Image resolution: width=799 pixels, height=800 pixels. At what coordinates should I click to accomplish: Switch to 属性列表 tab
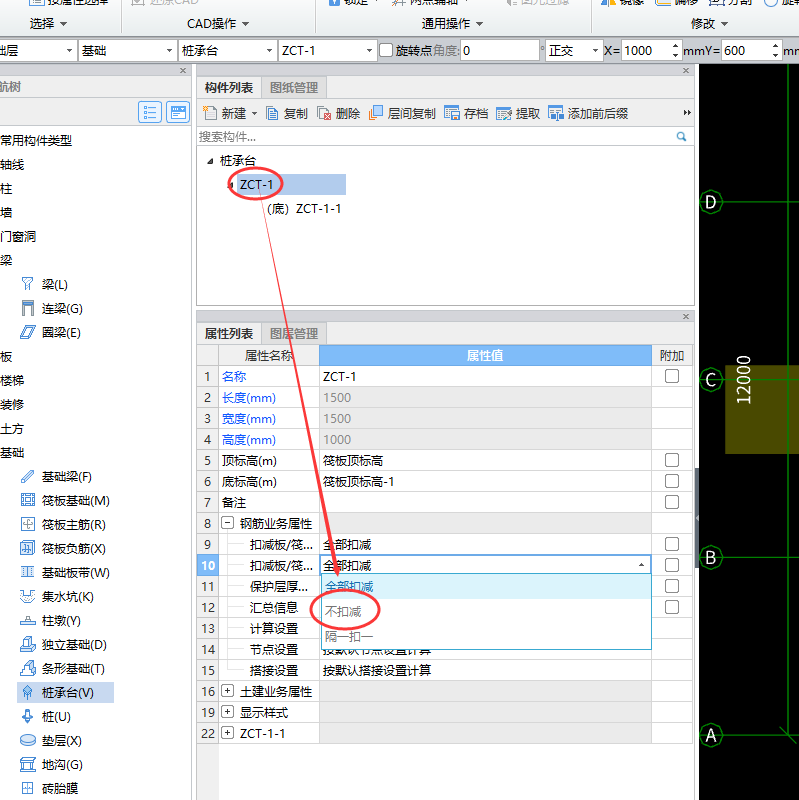coord(229,334)
